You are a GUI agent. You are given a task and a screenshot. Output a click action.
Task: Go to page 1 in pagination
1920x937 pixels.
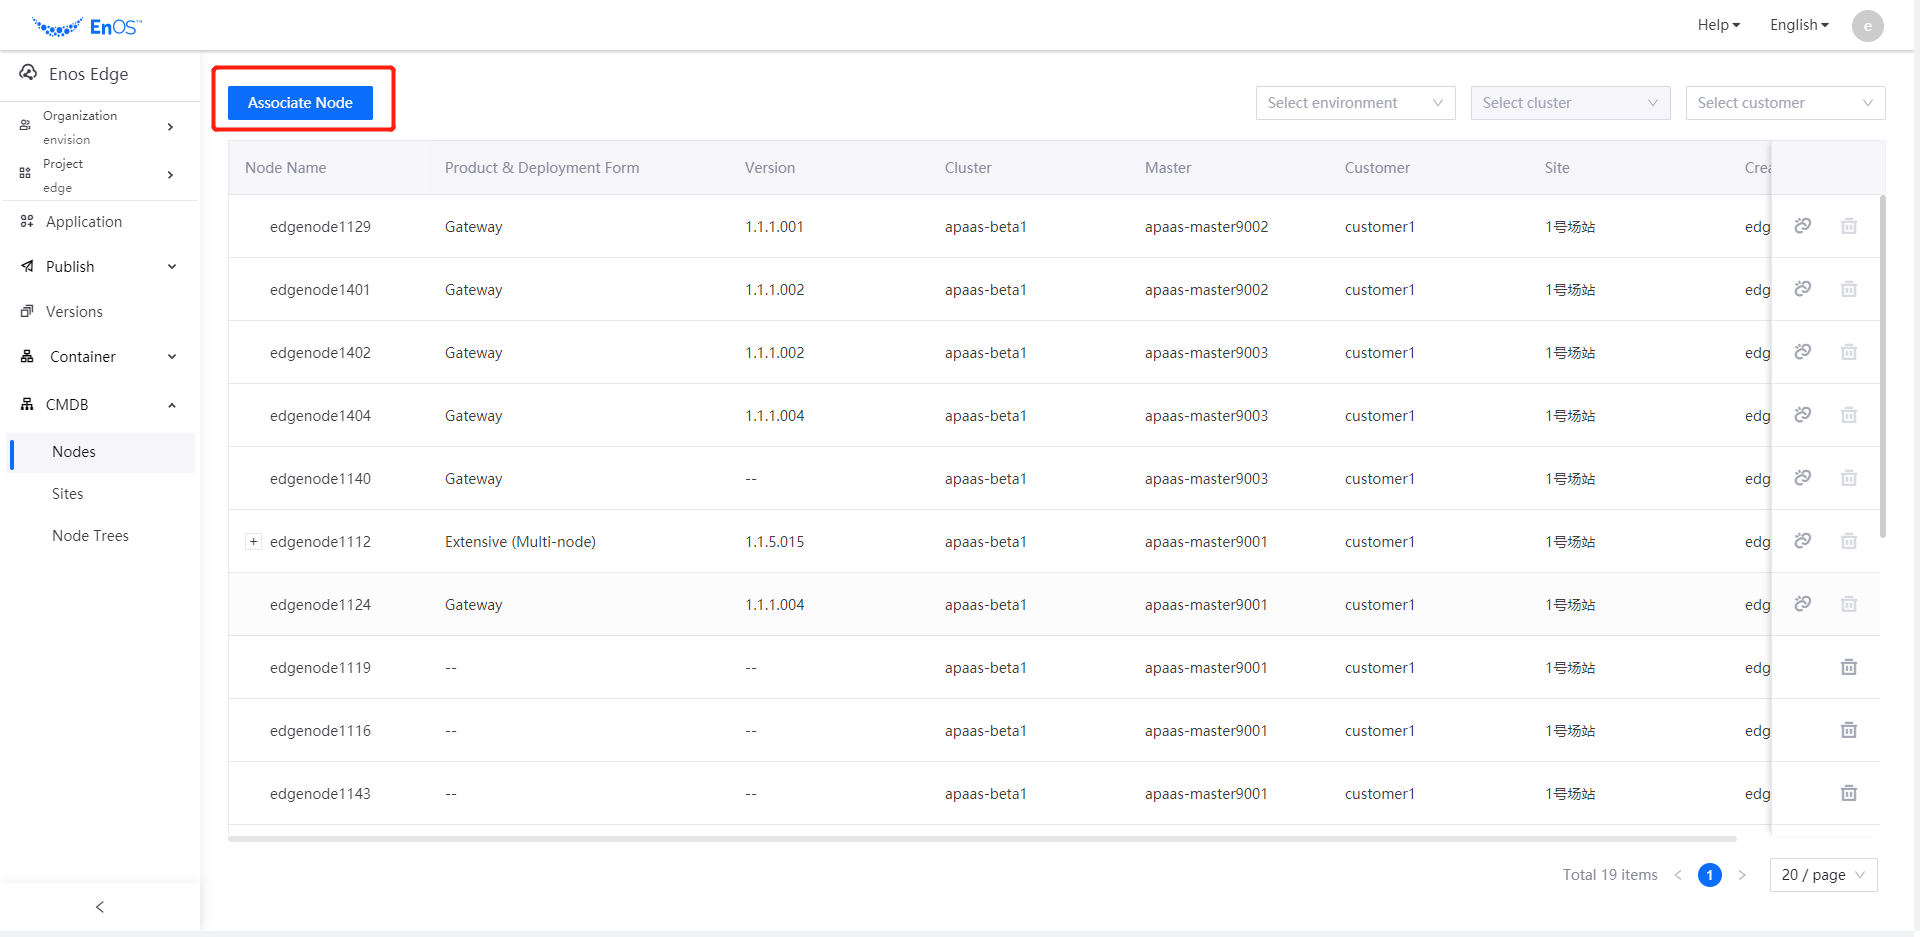tap(1710, 875)
